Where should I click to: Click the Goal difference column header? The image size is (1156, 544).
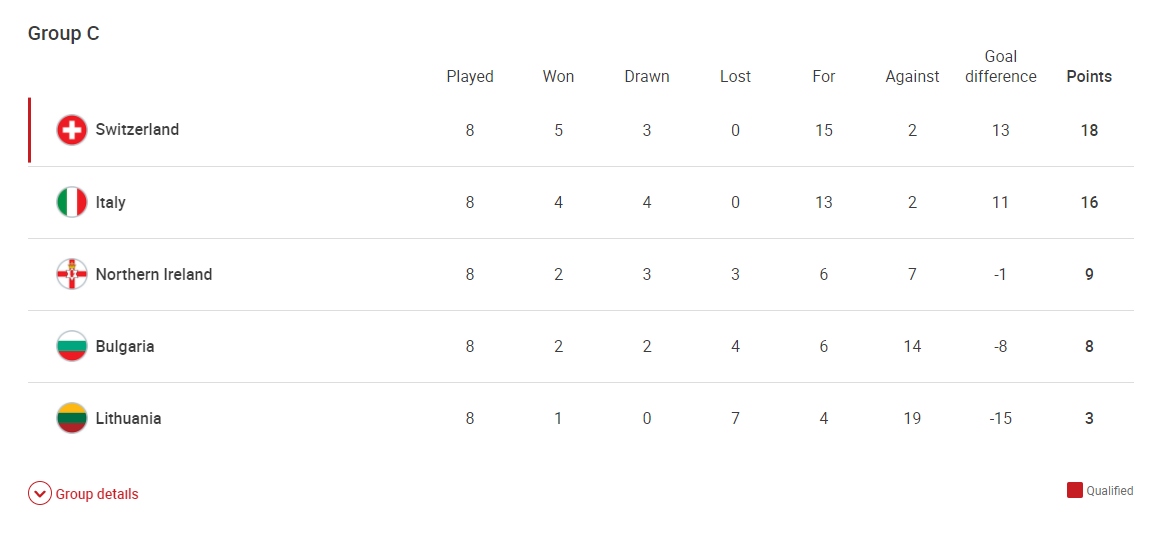tap(1000, 67)
